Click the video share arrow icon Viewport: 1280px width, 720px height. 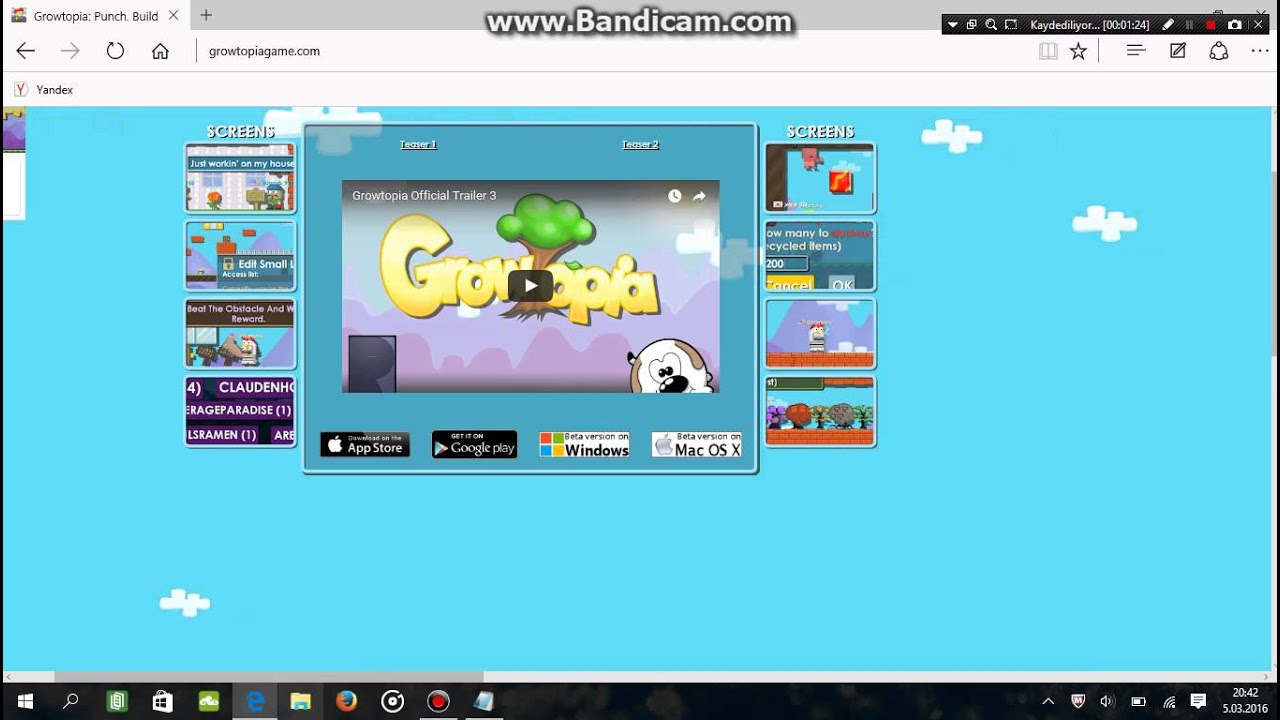[x=699, y=196]
